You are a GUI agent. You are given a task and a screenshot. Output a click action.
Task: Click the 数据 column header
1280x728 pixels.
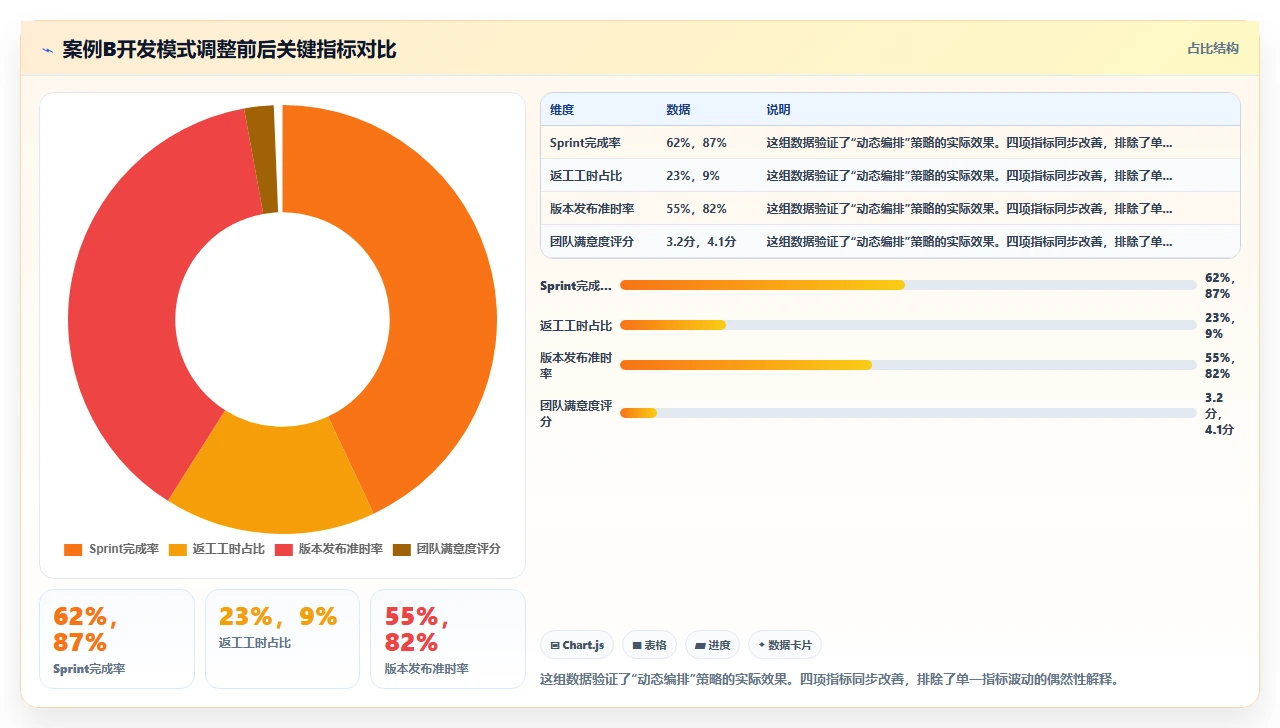(678, 110)
